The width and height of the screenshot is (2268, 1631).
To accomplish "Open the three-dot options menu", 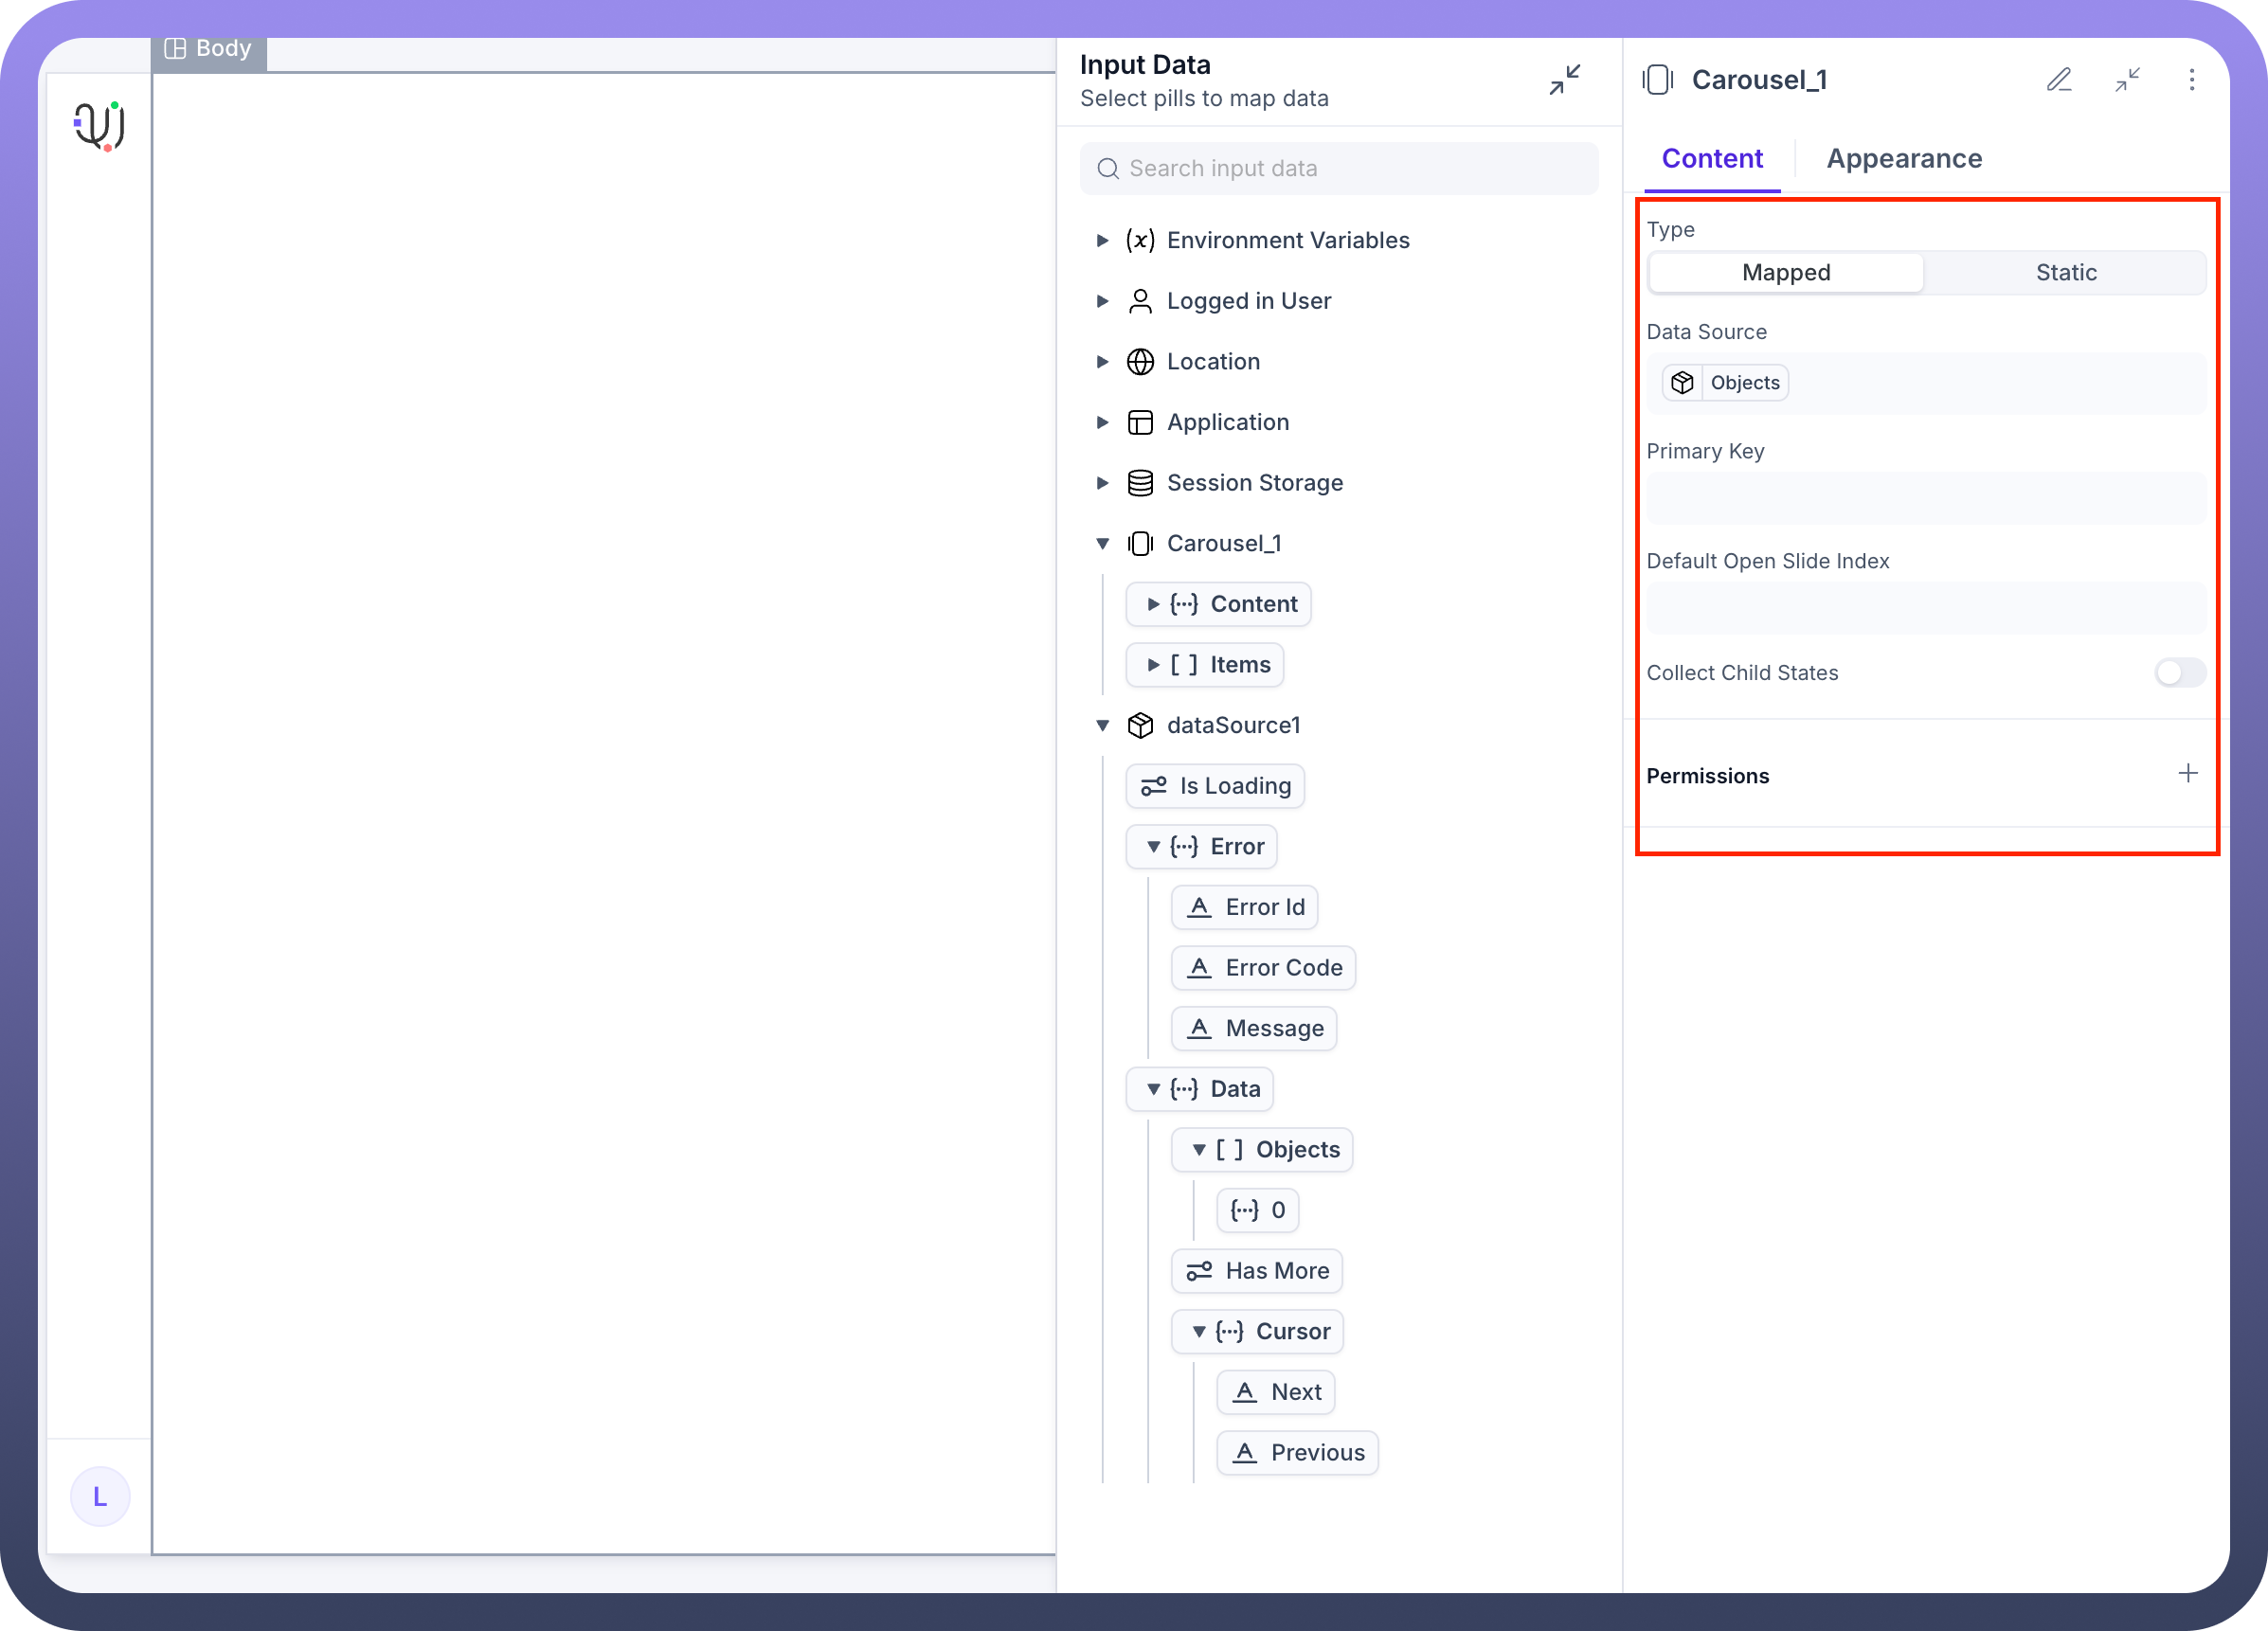I will tap(2191, 80).
